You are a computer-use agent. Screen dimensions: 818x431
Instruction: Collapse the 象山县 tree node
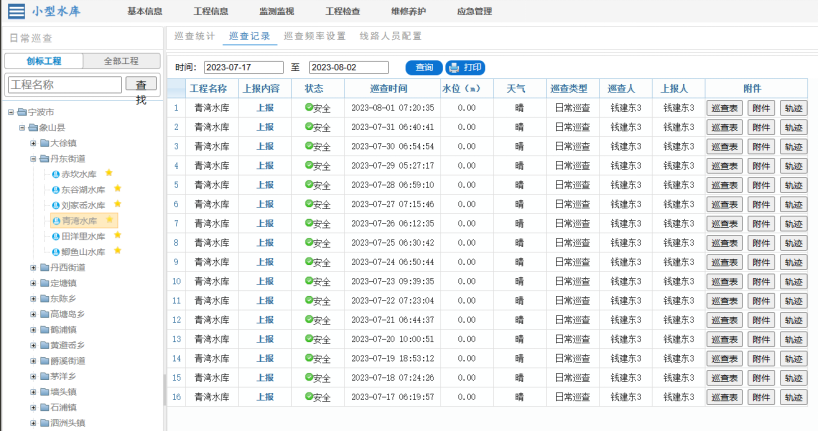22,127
